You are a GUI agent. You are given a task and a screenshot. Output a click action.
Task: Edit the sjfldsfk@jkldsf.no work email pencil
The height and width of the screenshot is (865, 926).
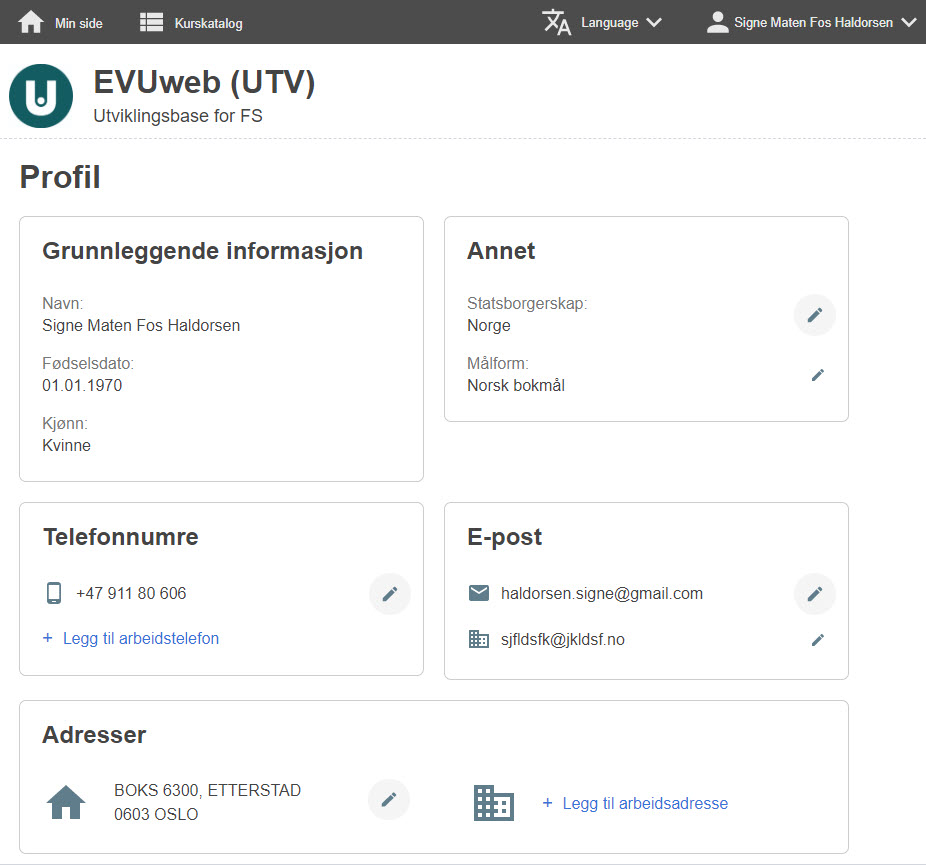coord(817,639)
